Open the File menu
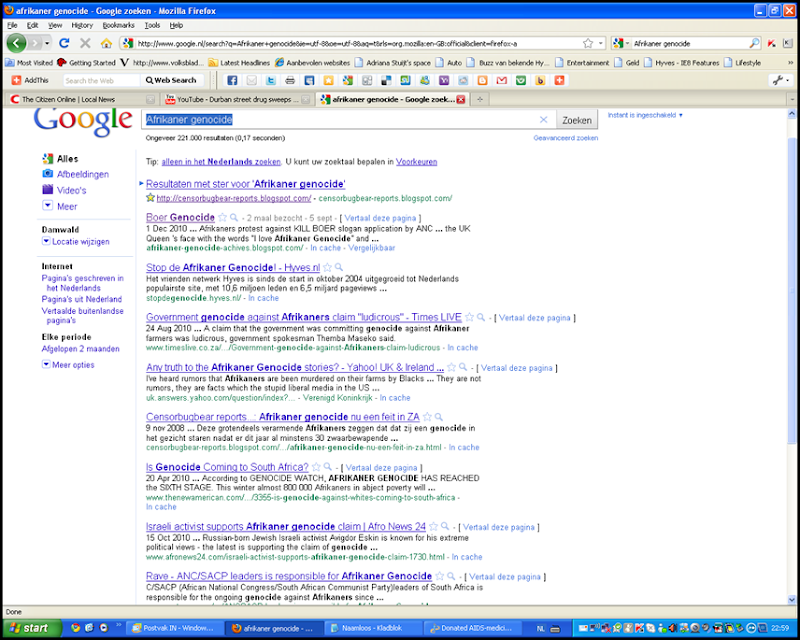This screenshot has width=800, height=640. pyautogui.click(x=12, y=25)
